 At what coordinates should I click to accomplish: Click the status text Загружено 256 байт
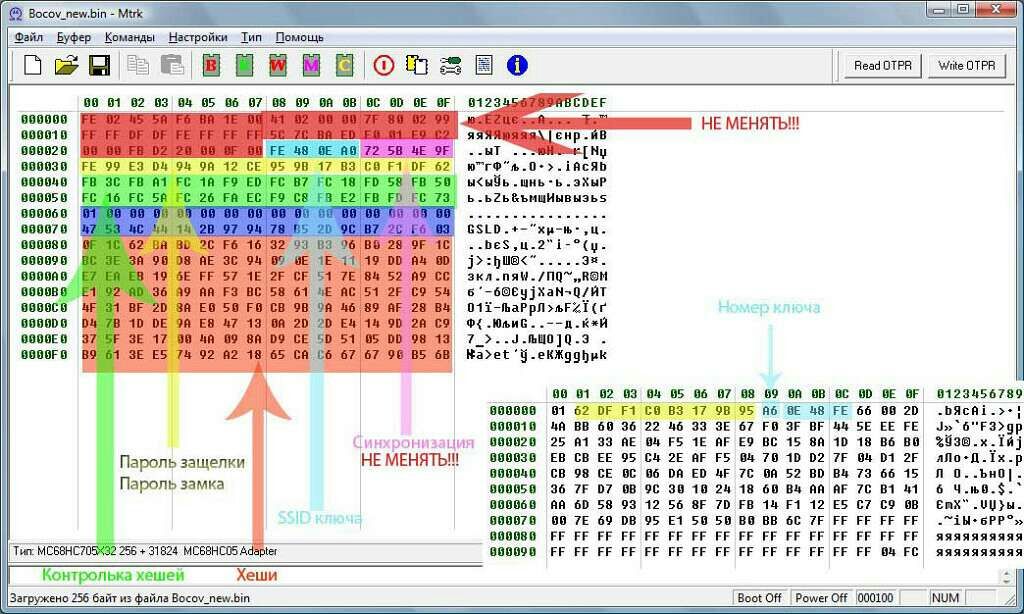coord(129,598)
